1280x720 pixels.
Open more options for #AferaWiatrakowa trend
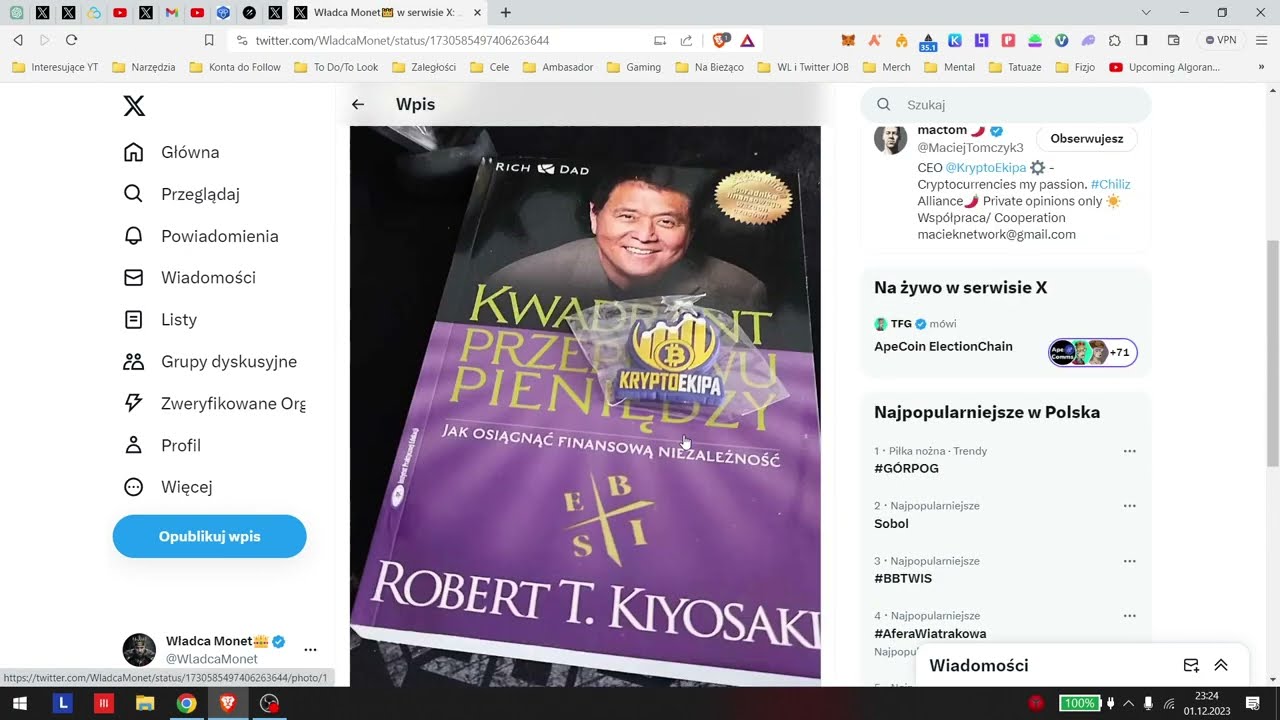coord(1129,616)
